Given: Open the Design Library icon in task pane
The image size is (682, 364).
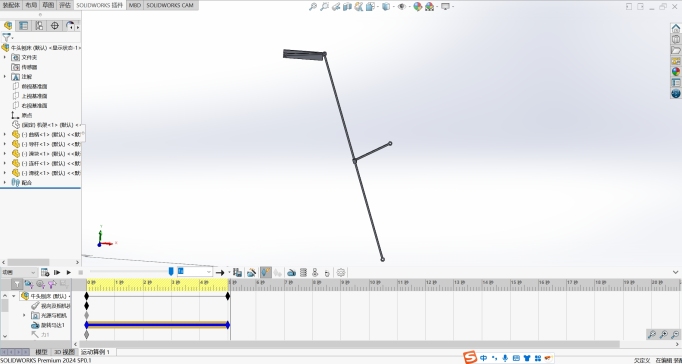Looking at the screenshot, I should [x=675, y=39].
